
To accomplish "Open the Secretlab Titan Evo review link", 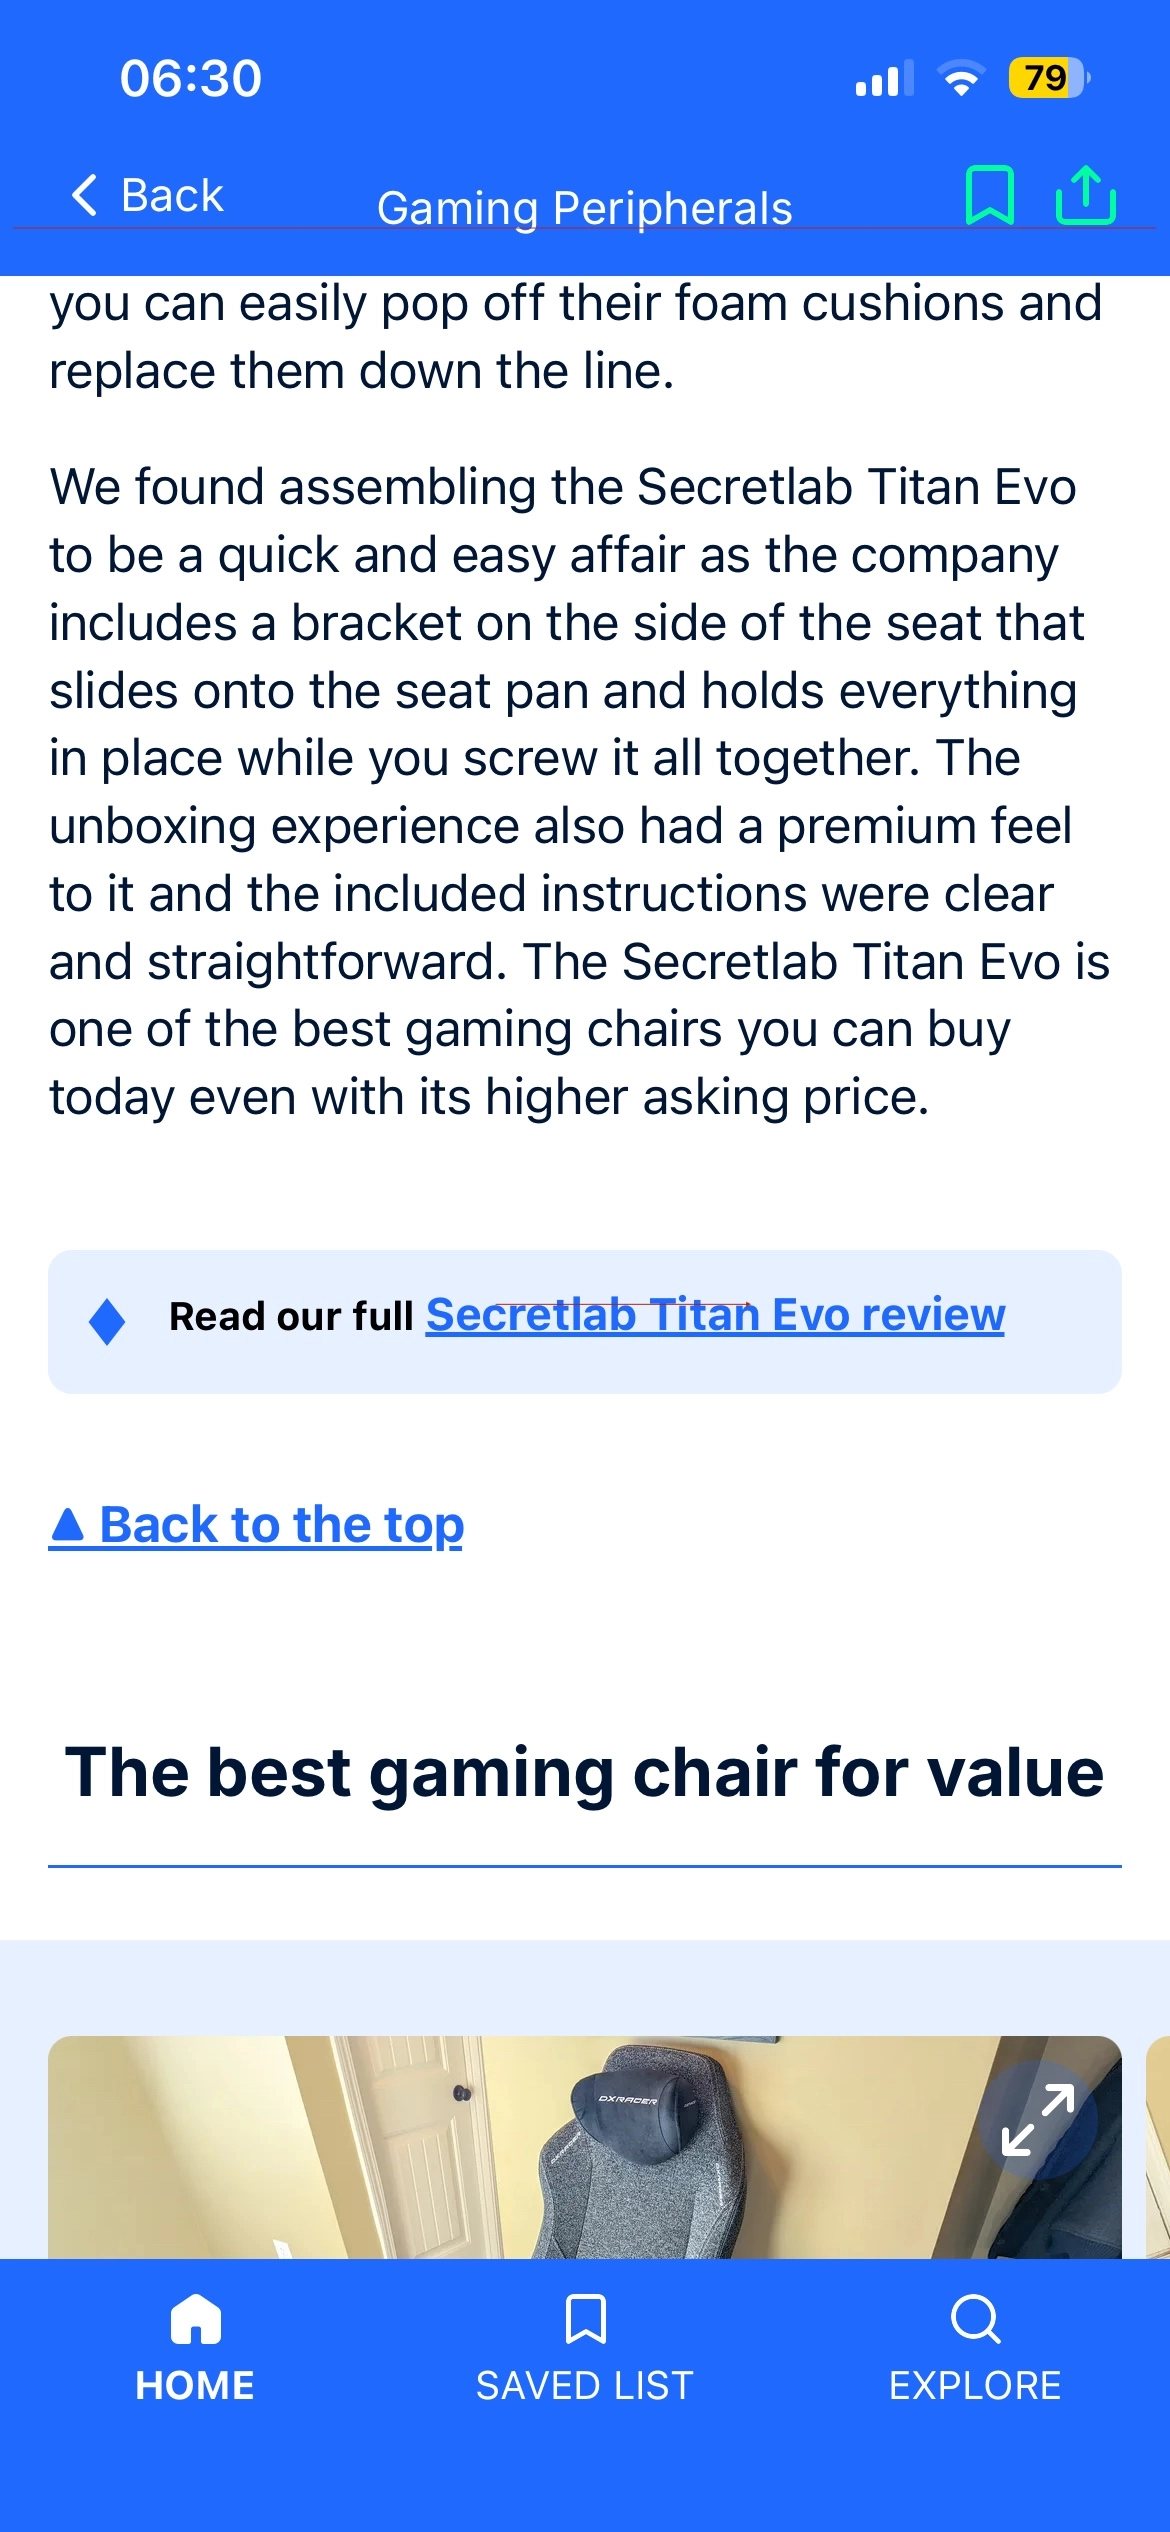I will (x=715, y=1315).
